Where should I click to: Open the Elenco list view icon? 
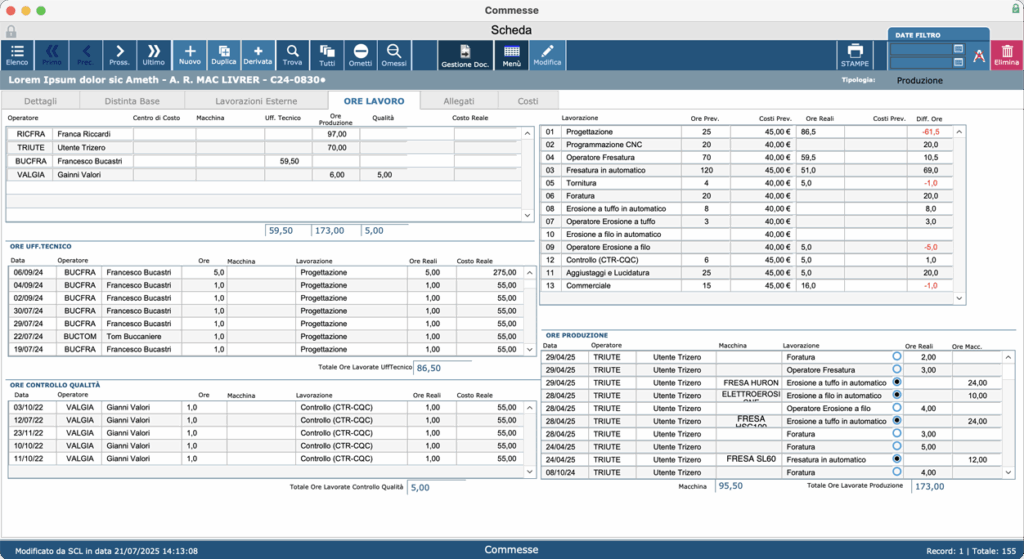pos(17,55)
